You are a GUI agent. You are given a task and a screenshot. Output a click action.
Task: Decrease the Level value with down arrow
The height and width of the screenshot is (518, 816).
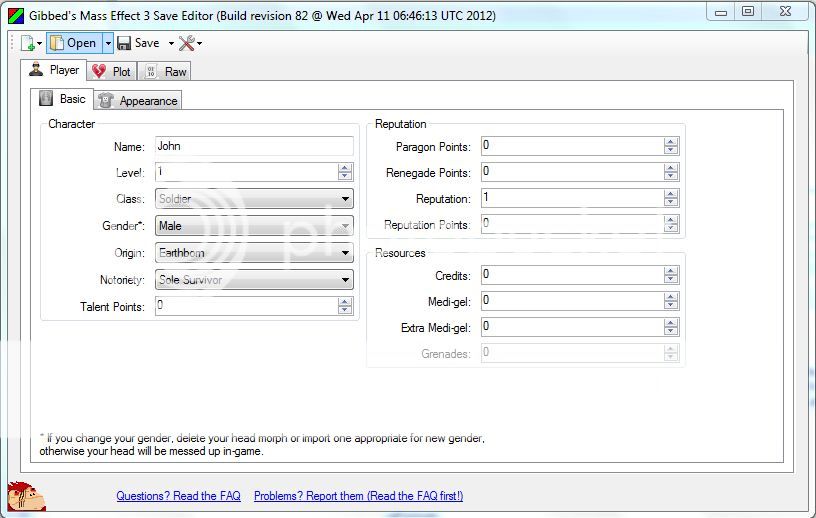(345, 176)
